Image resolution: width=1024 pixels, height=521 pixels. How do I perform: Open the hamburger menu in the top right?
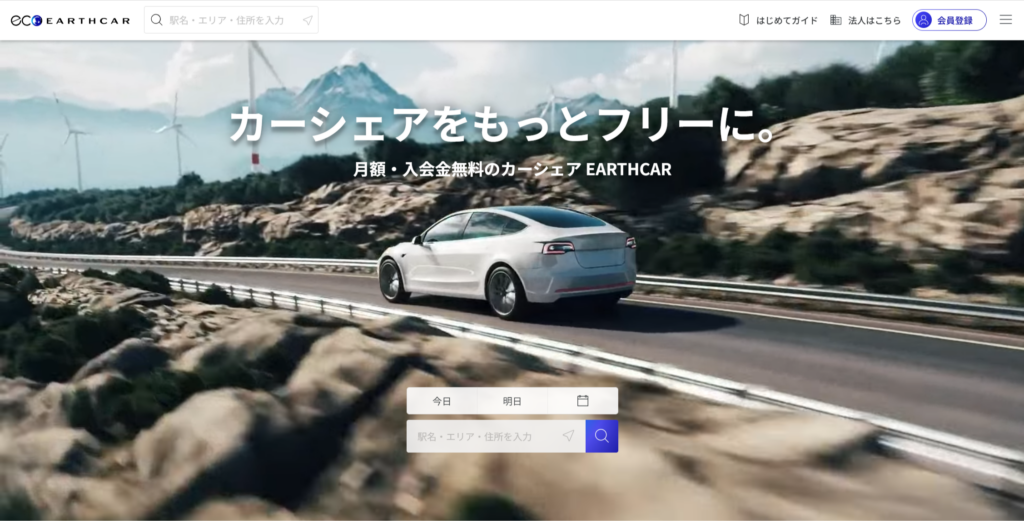(x=1005, y=20)
